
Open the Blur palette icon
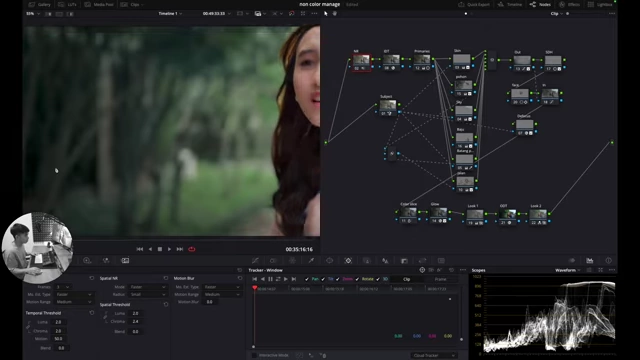tap(385, 260)
